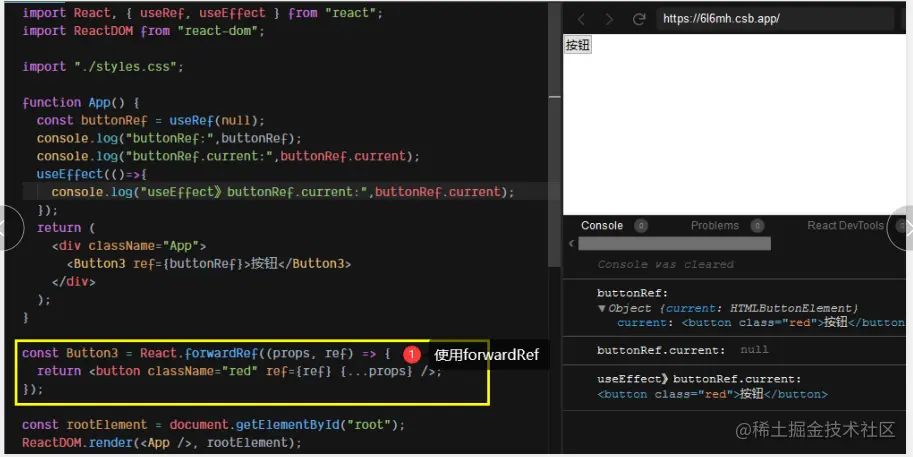Click the console prompt left chevron

(x=571, y=243)
